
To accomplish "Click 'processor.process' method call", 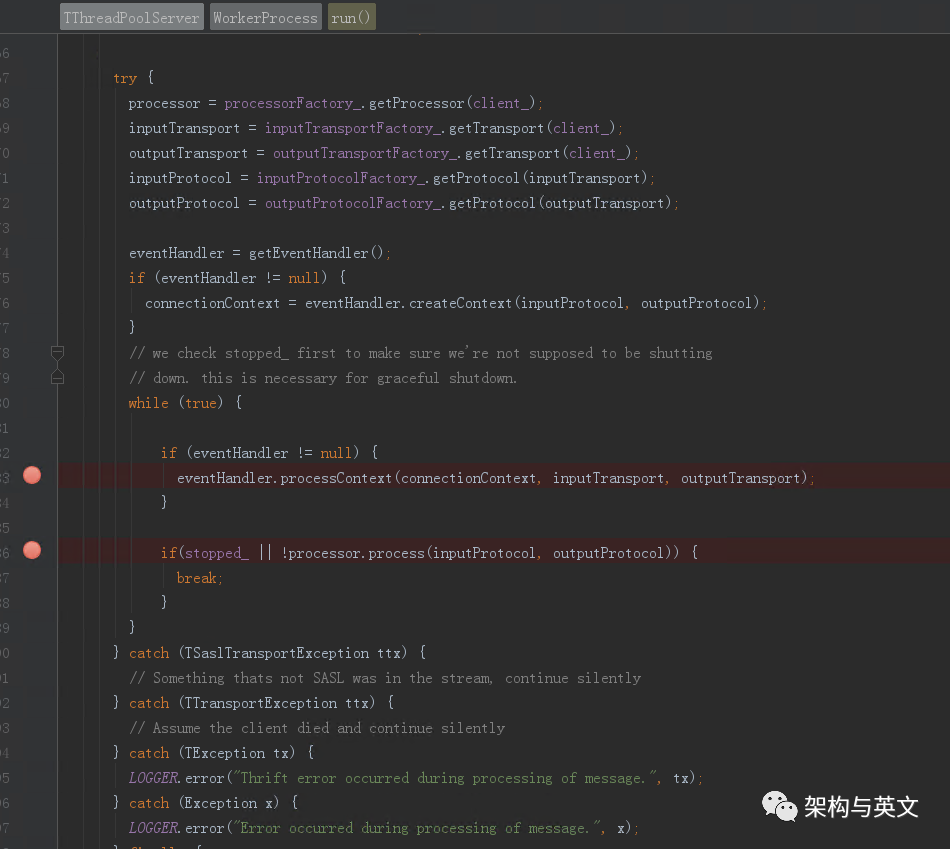I will [356, 553].
